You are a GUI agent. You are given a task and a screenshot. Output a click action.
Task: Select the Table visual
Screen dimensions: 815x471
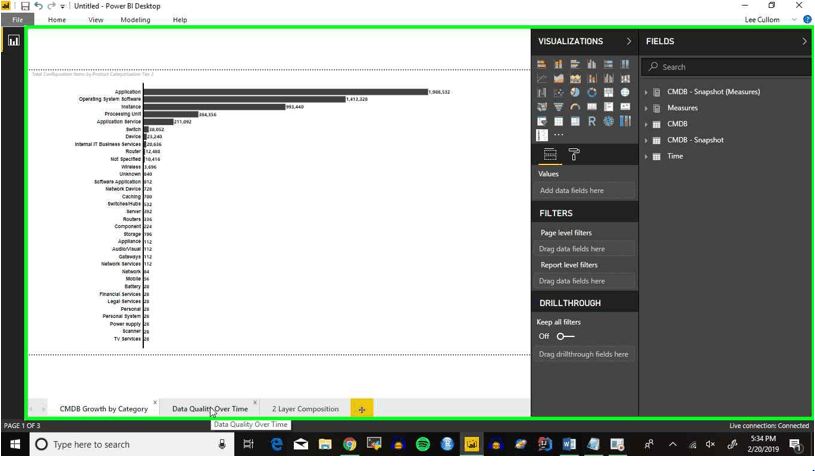pyautogui.click(x=558, y=121)
